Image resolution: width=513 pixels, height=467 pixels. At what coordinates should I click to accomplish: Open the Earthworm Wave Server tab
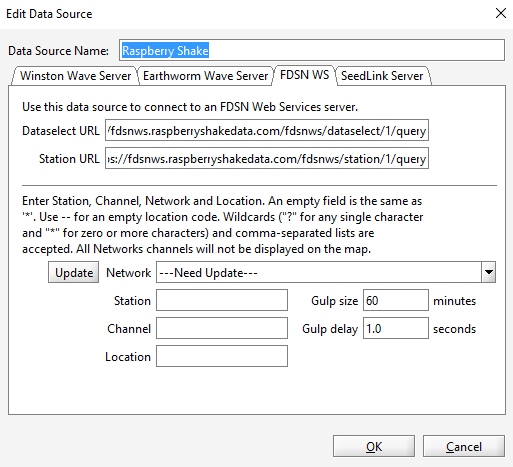205,76
